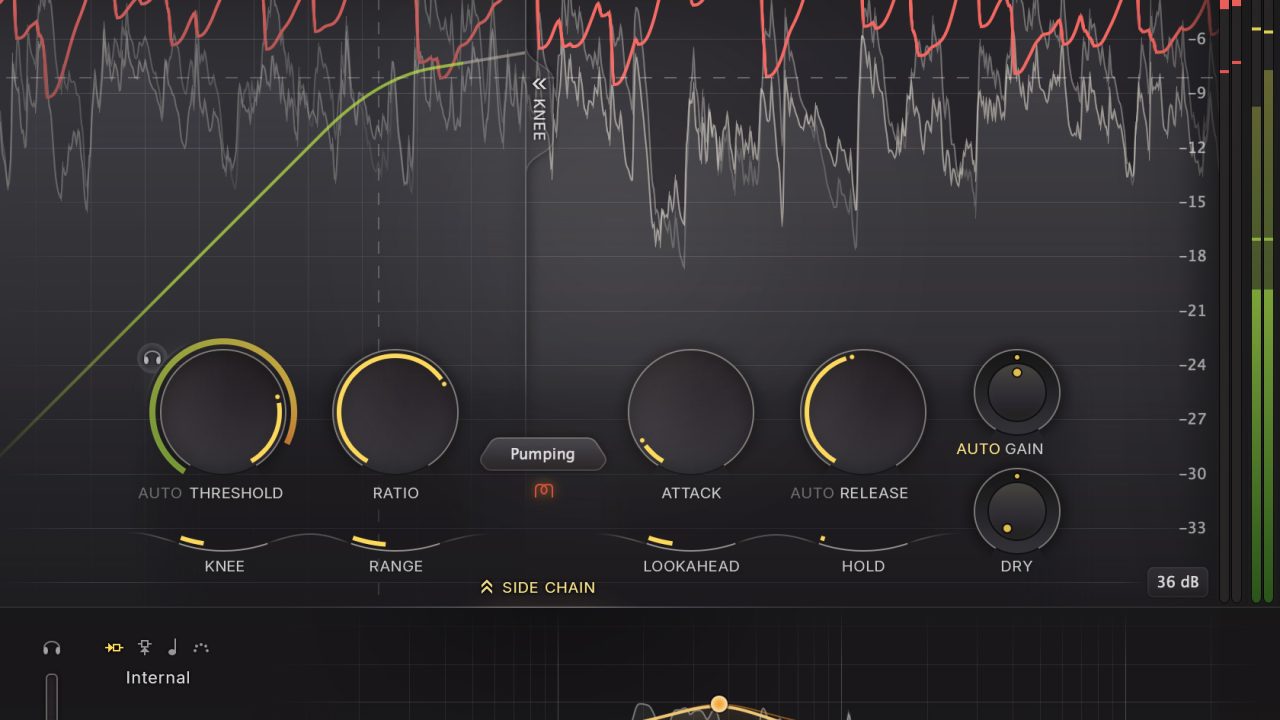Select the Internal sidechain input icon
Screen dimensions: 1280x720
[113, 647]
